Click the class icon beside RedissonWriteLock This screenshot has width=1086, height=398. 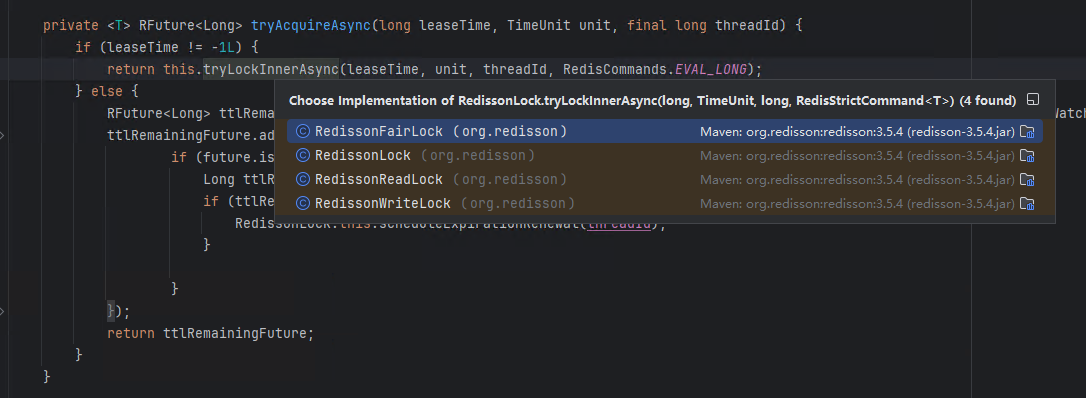point(302,203)
